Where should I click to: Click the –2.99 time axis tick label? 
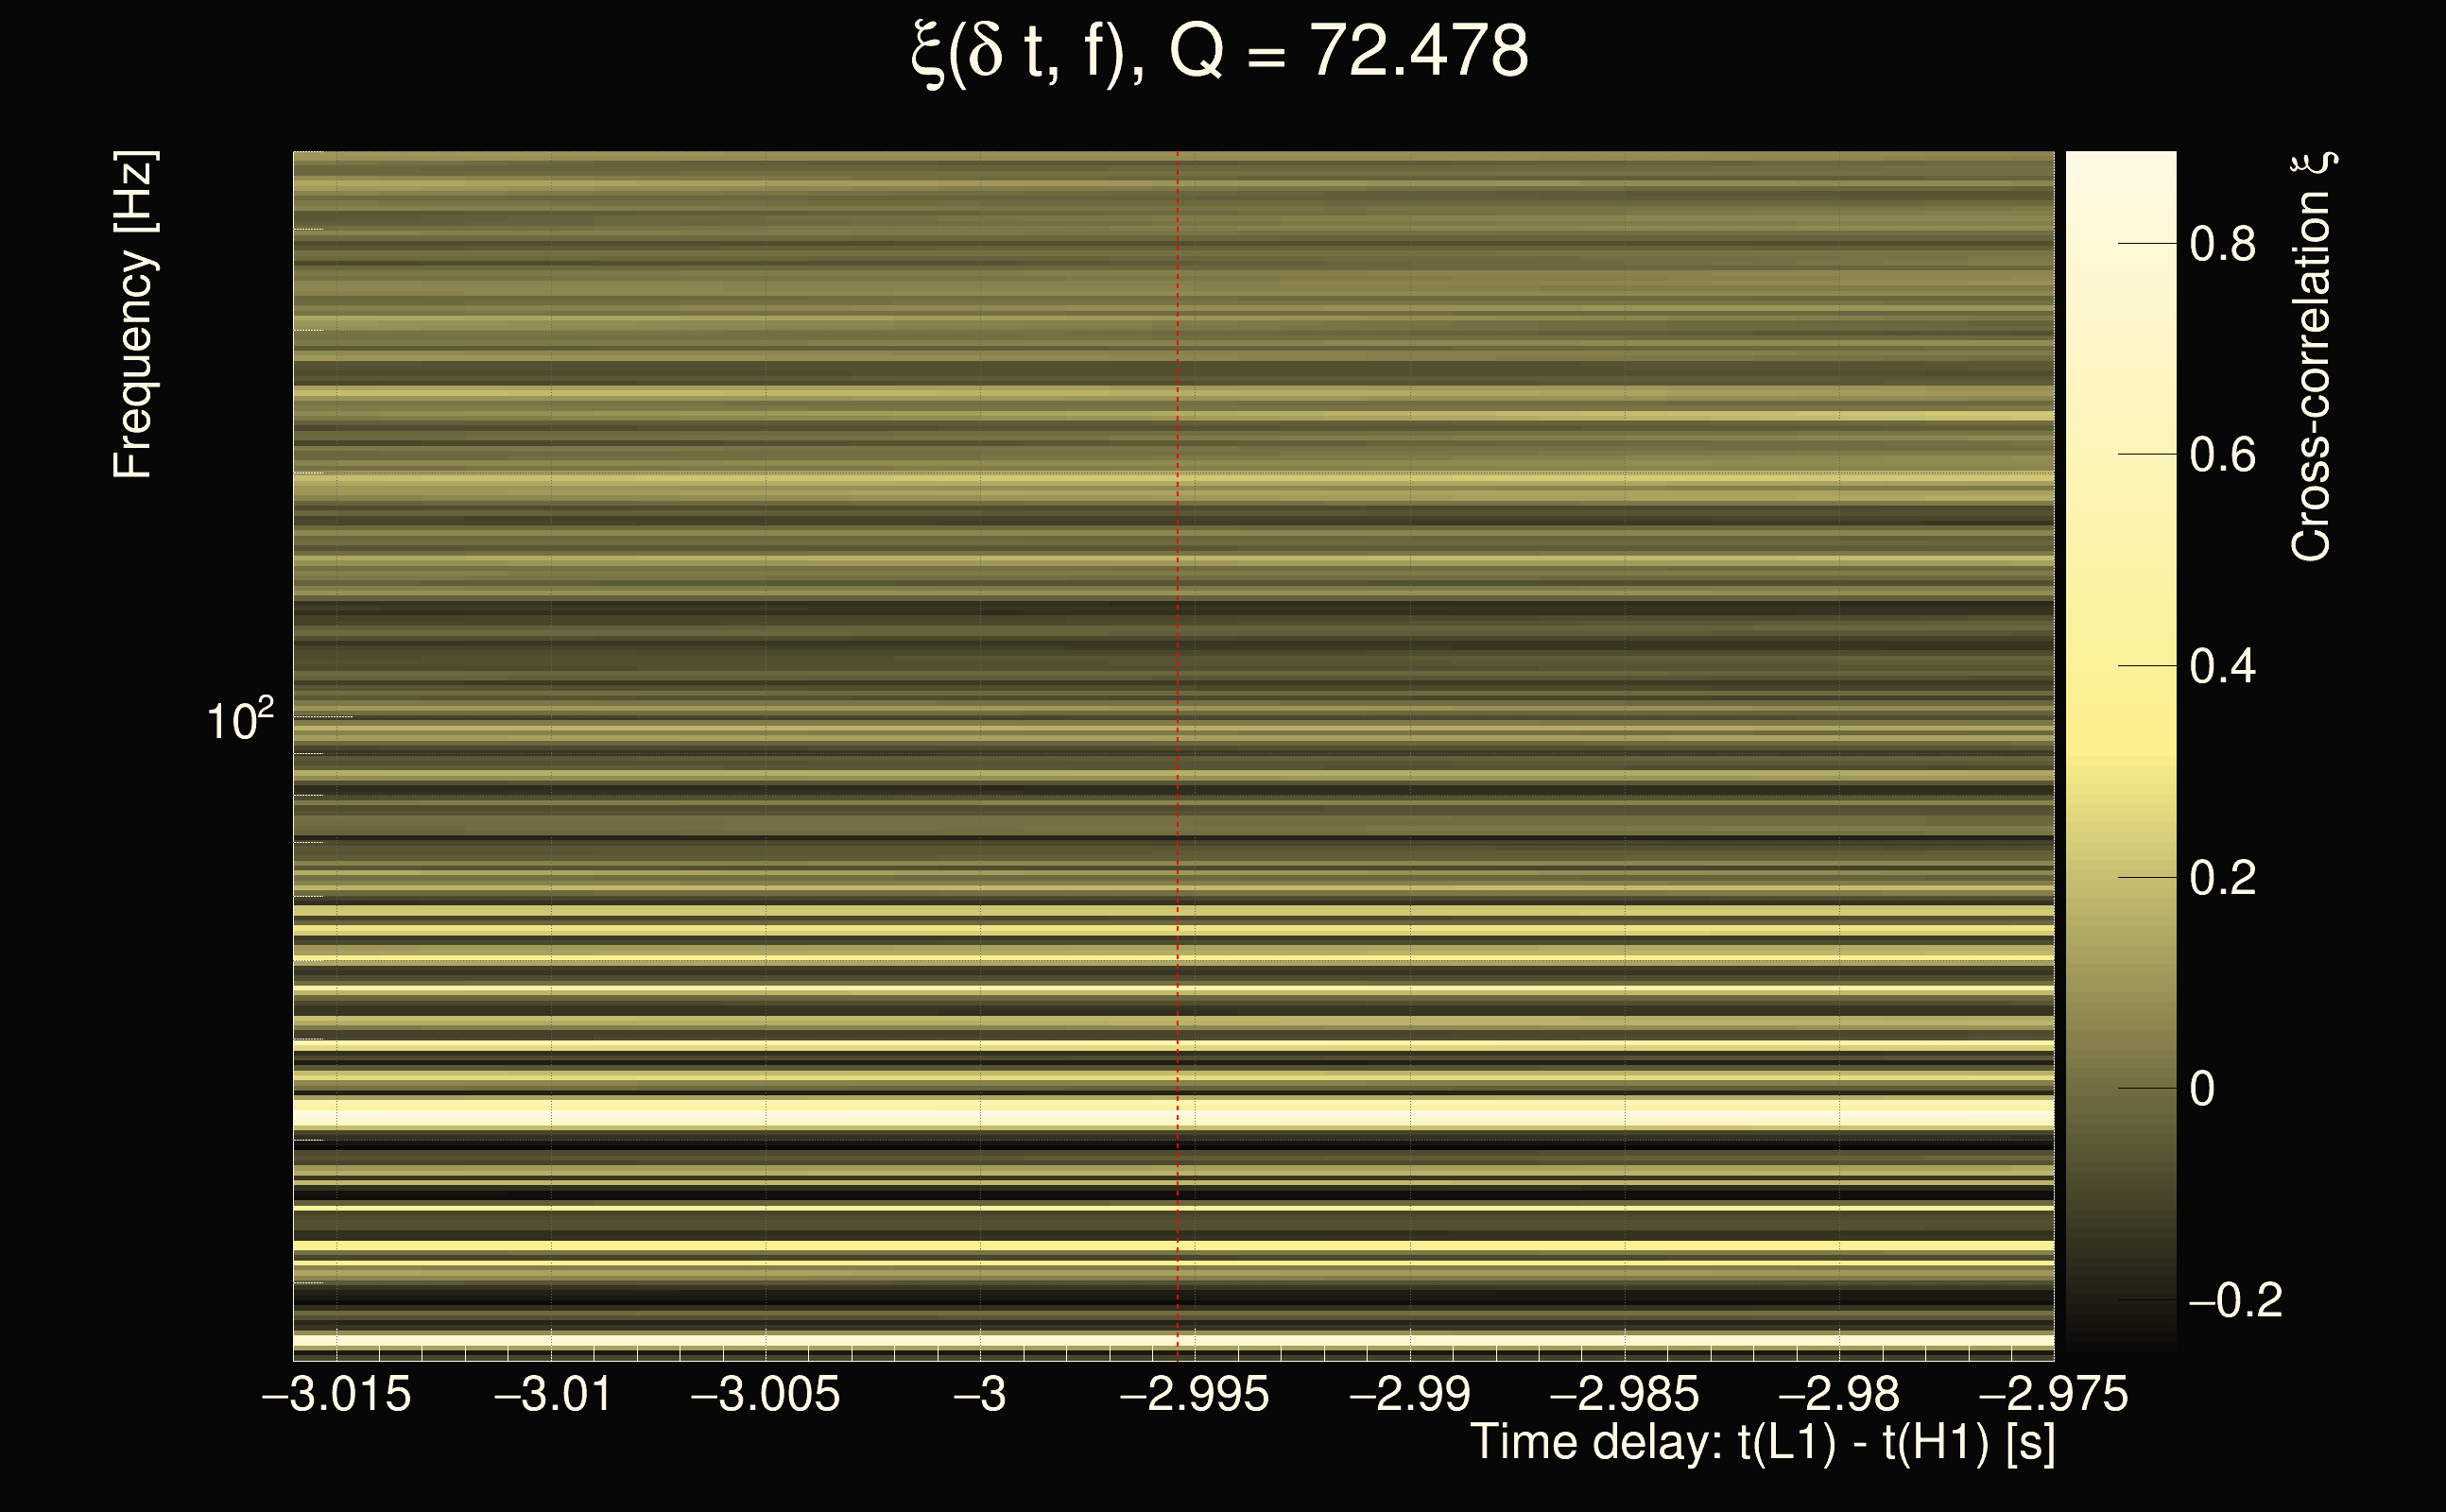[x=1410, y=1395]
